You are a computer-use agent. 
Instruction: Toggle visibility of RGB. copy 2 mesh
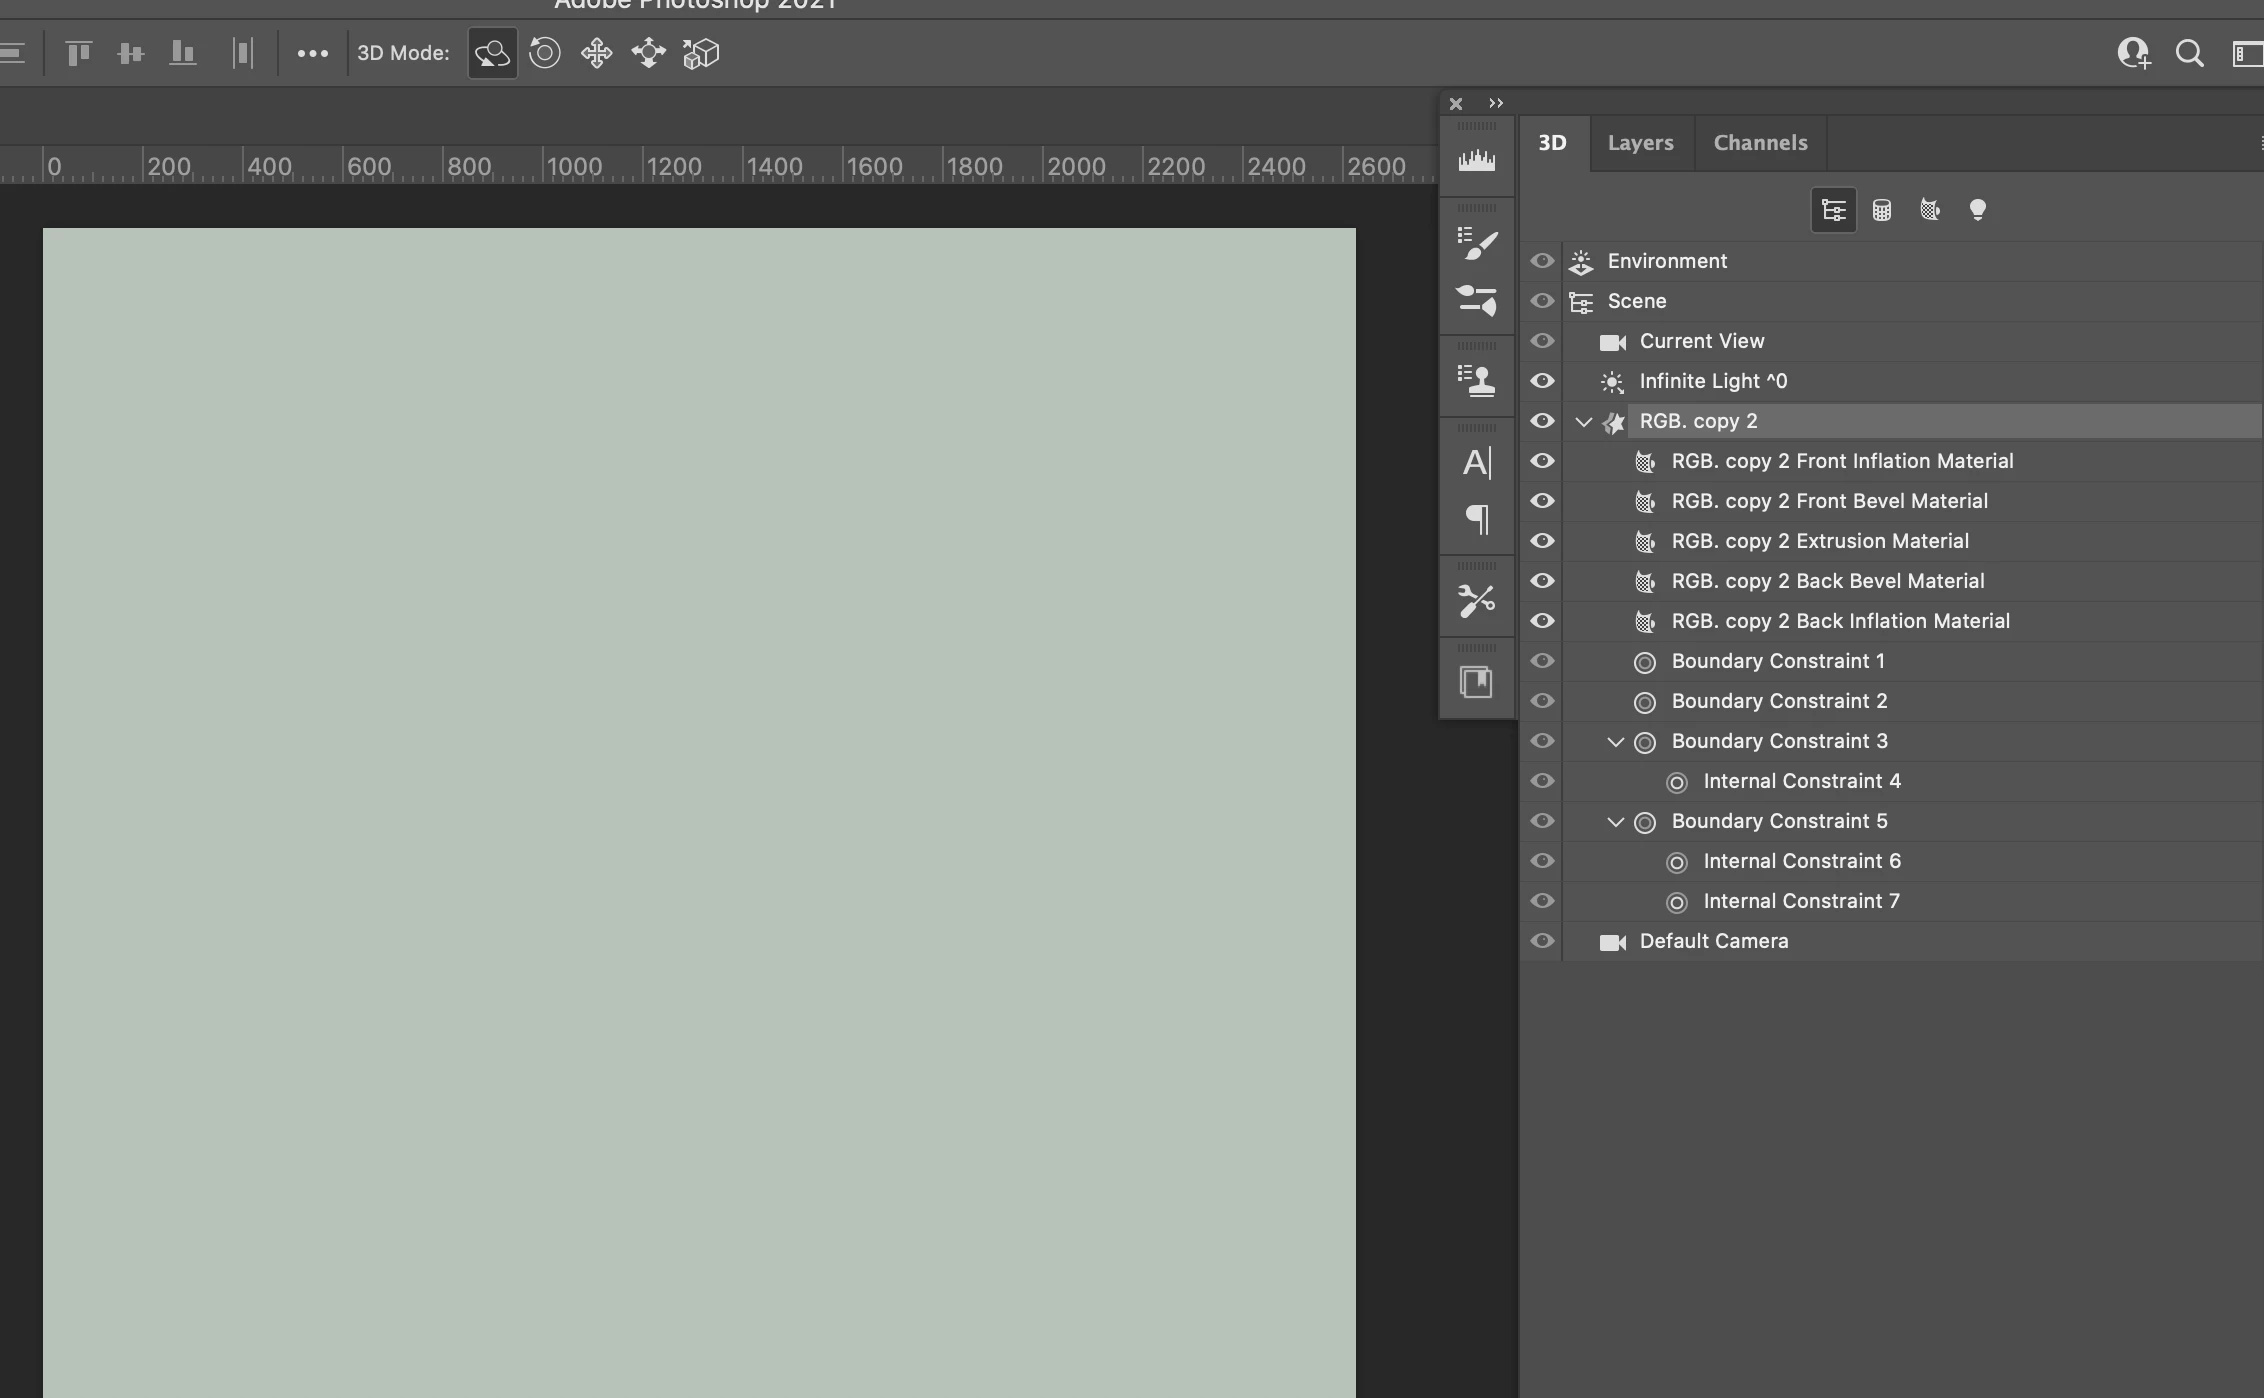[x=1542, y=421]
